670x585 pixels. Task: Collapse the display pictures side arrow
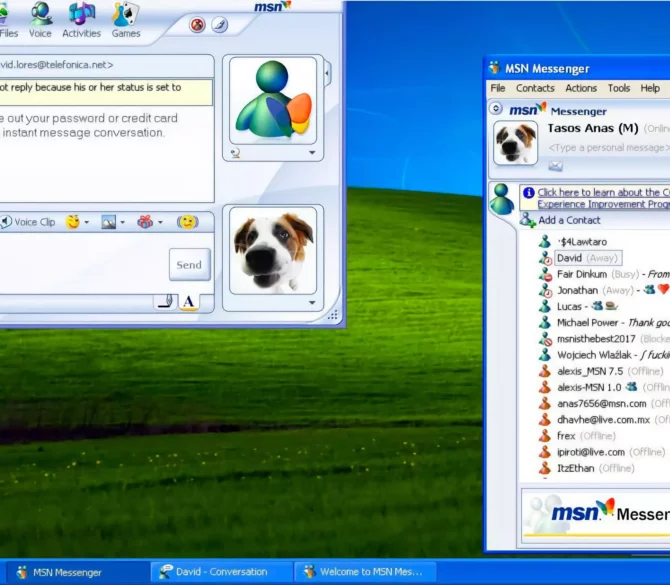click(x=327, y=73)
